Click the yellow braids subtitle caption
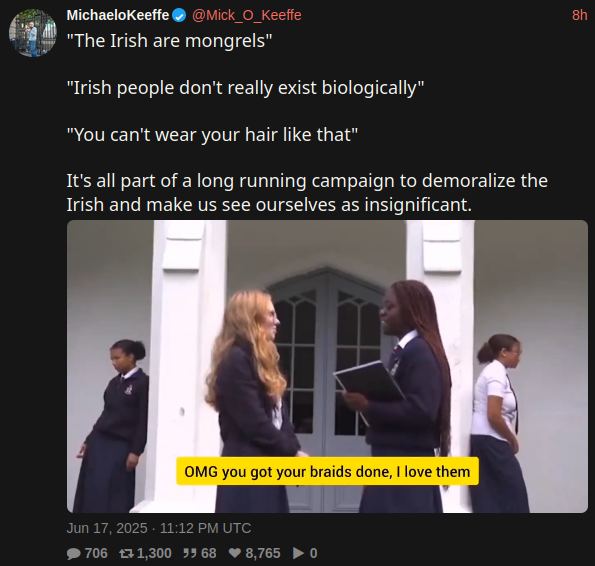This screenshot has height=566, width=595. pos(327,472)
